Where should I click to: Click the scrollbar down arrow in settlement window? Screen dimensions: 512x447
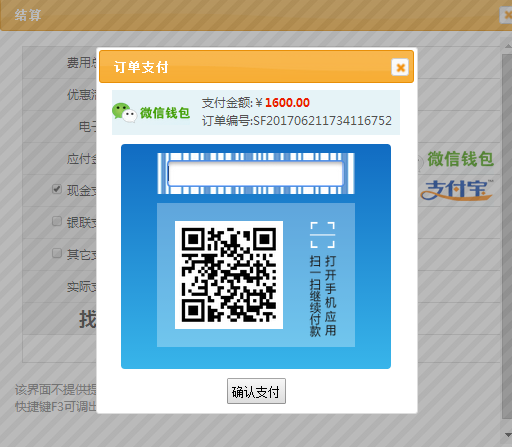[508, 435]
